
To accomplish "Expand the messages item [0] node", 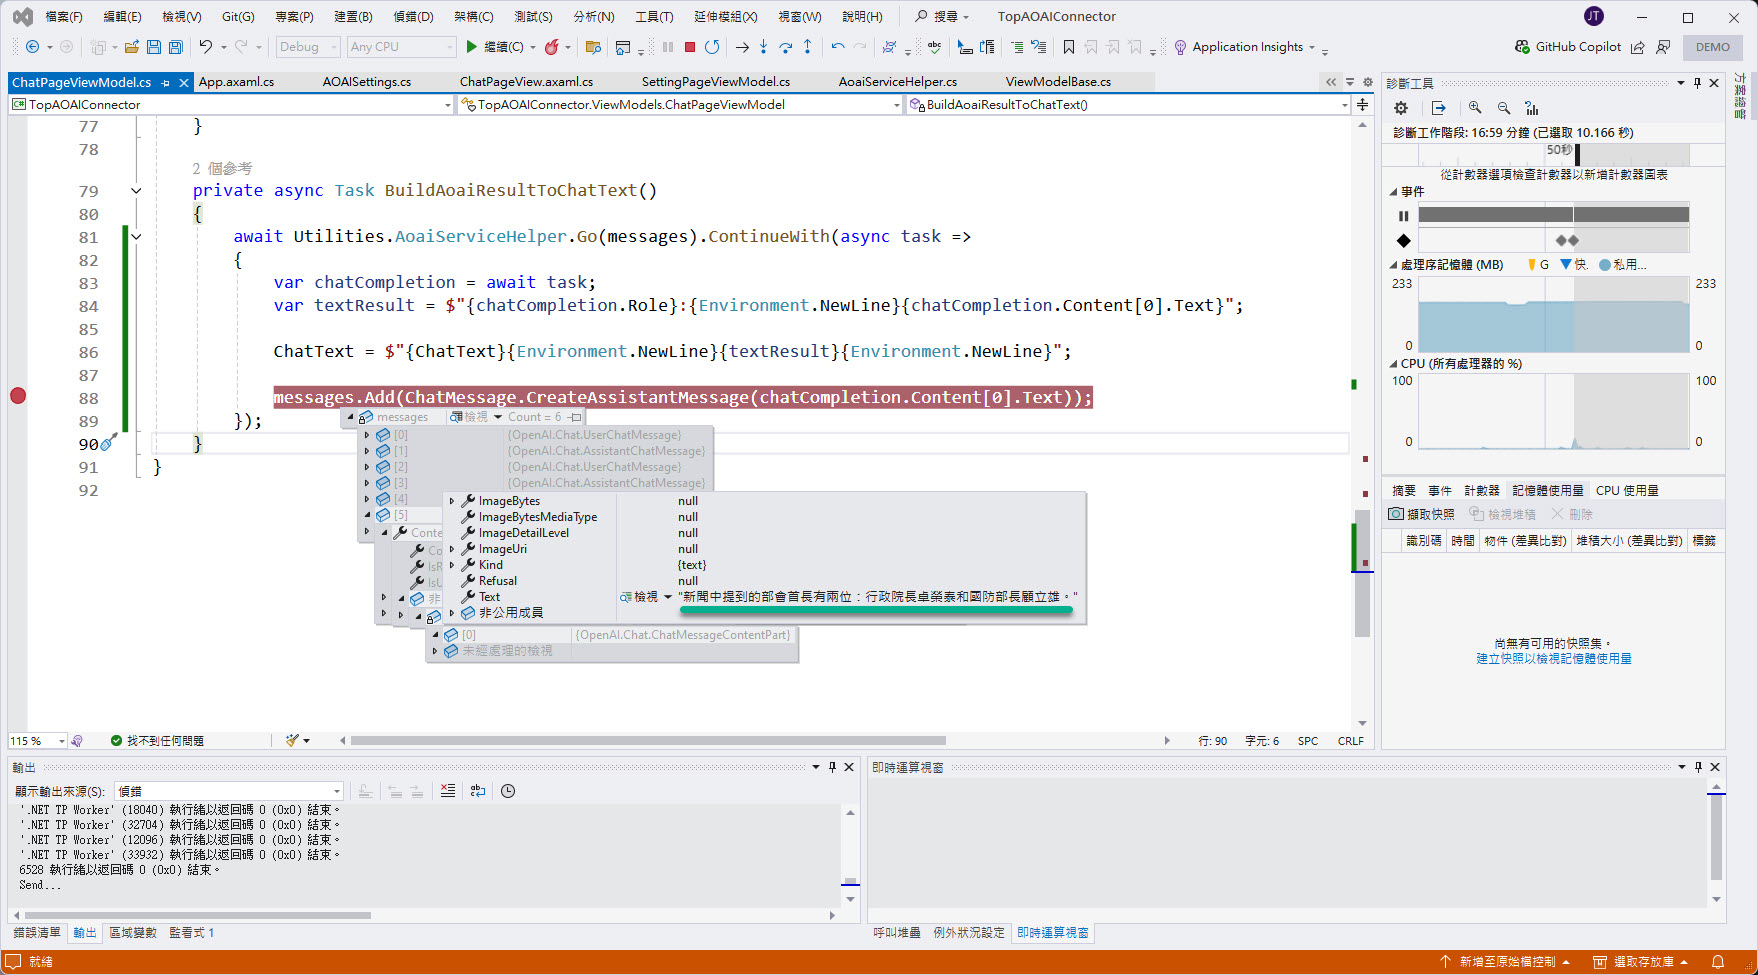I will pyautogui.click(x=367, y=435).
